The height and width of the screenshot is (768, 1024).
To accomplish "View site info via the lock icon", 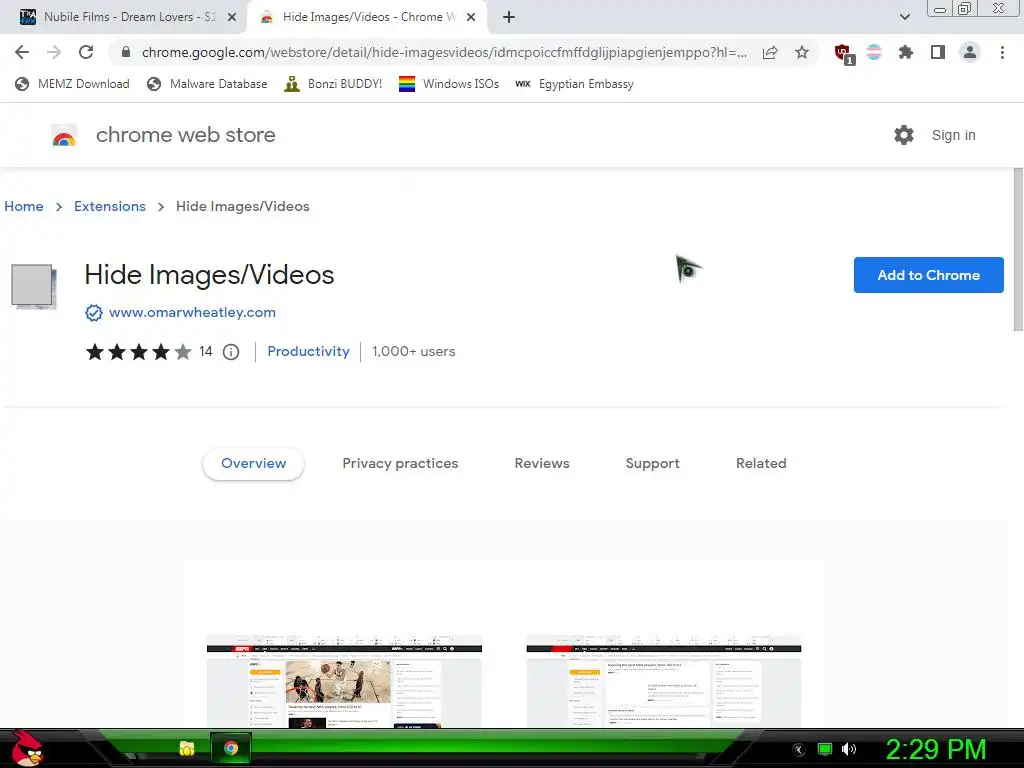I will click(126, 52).
